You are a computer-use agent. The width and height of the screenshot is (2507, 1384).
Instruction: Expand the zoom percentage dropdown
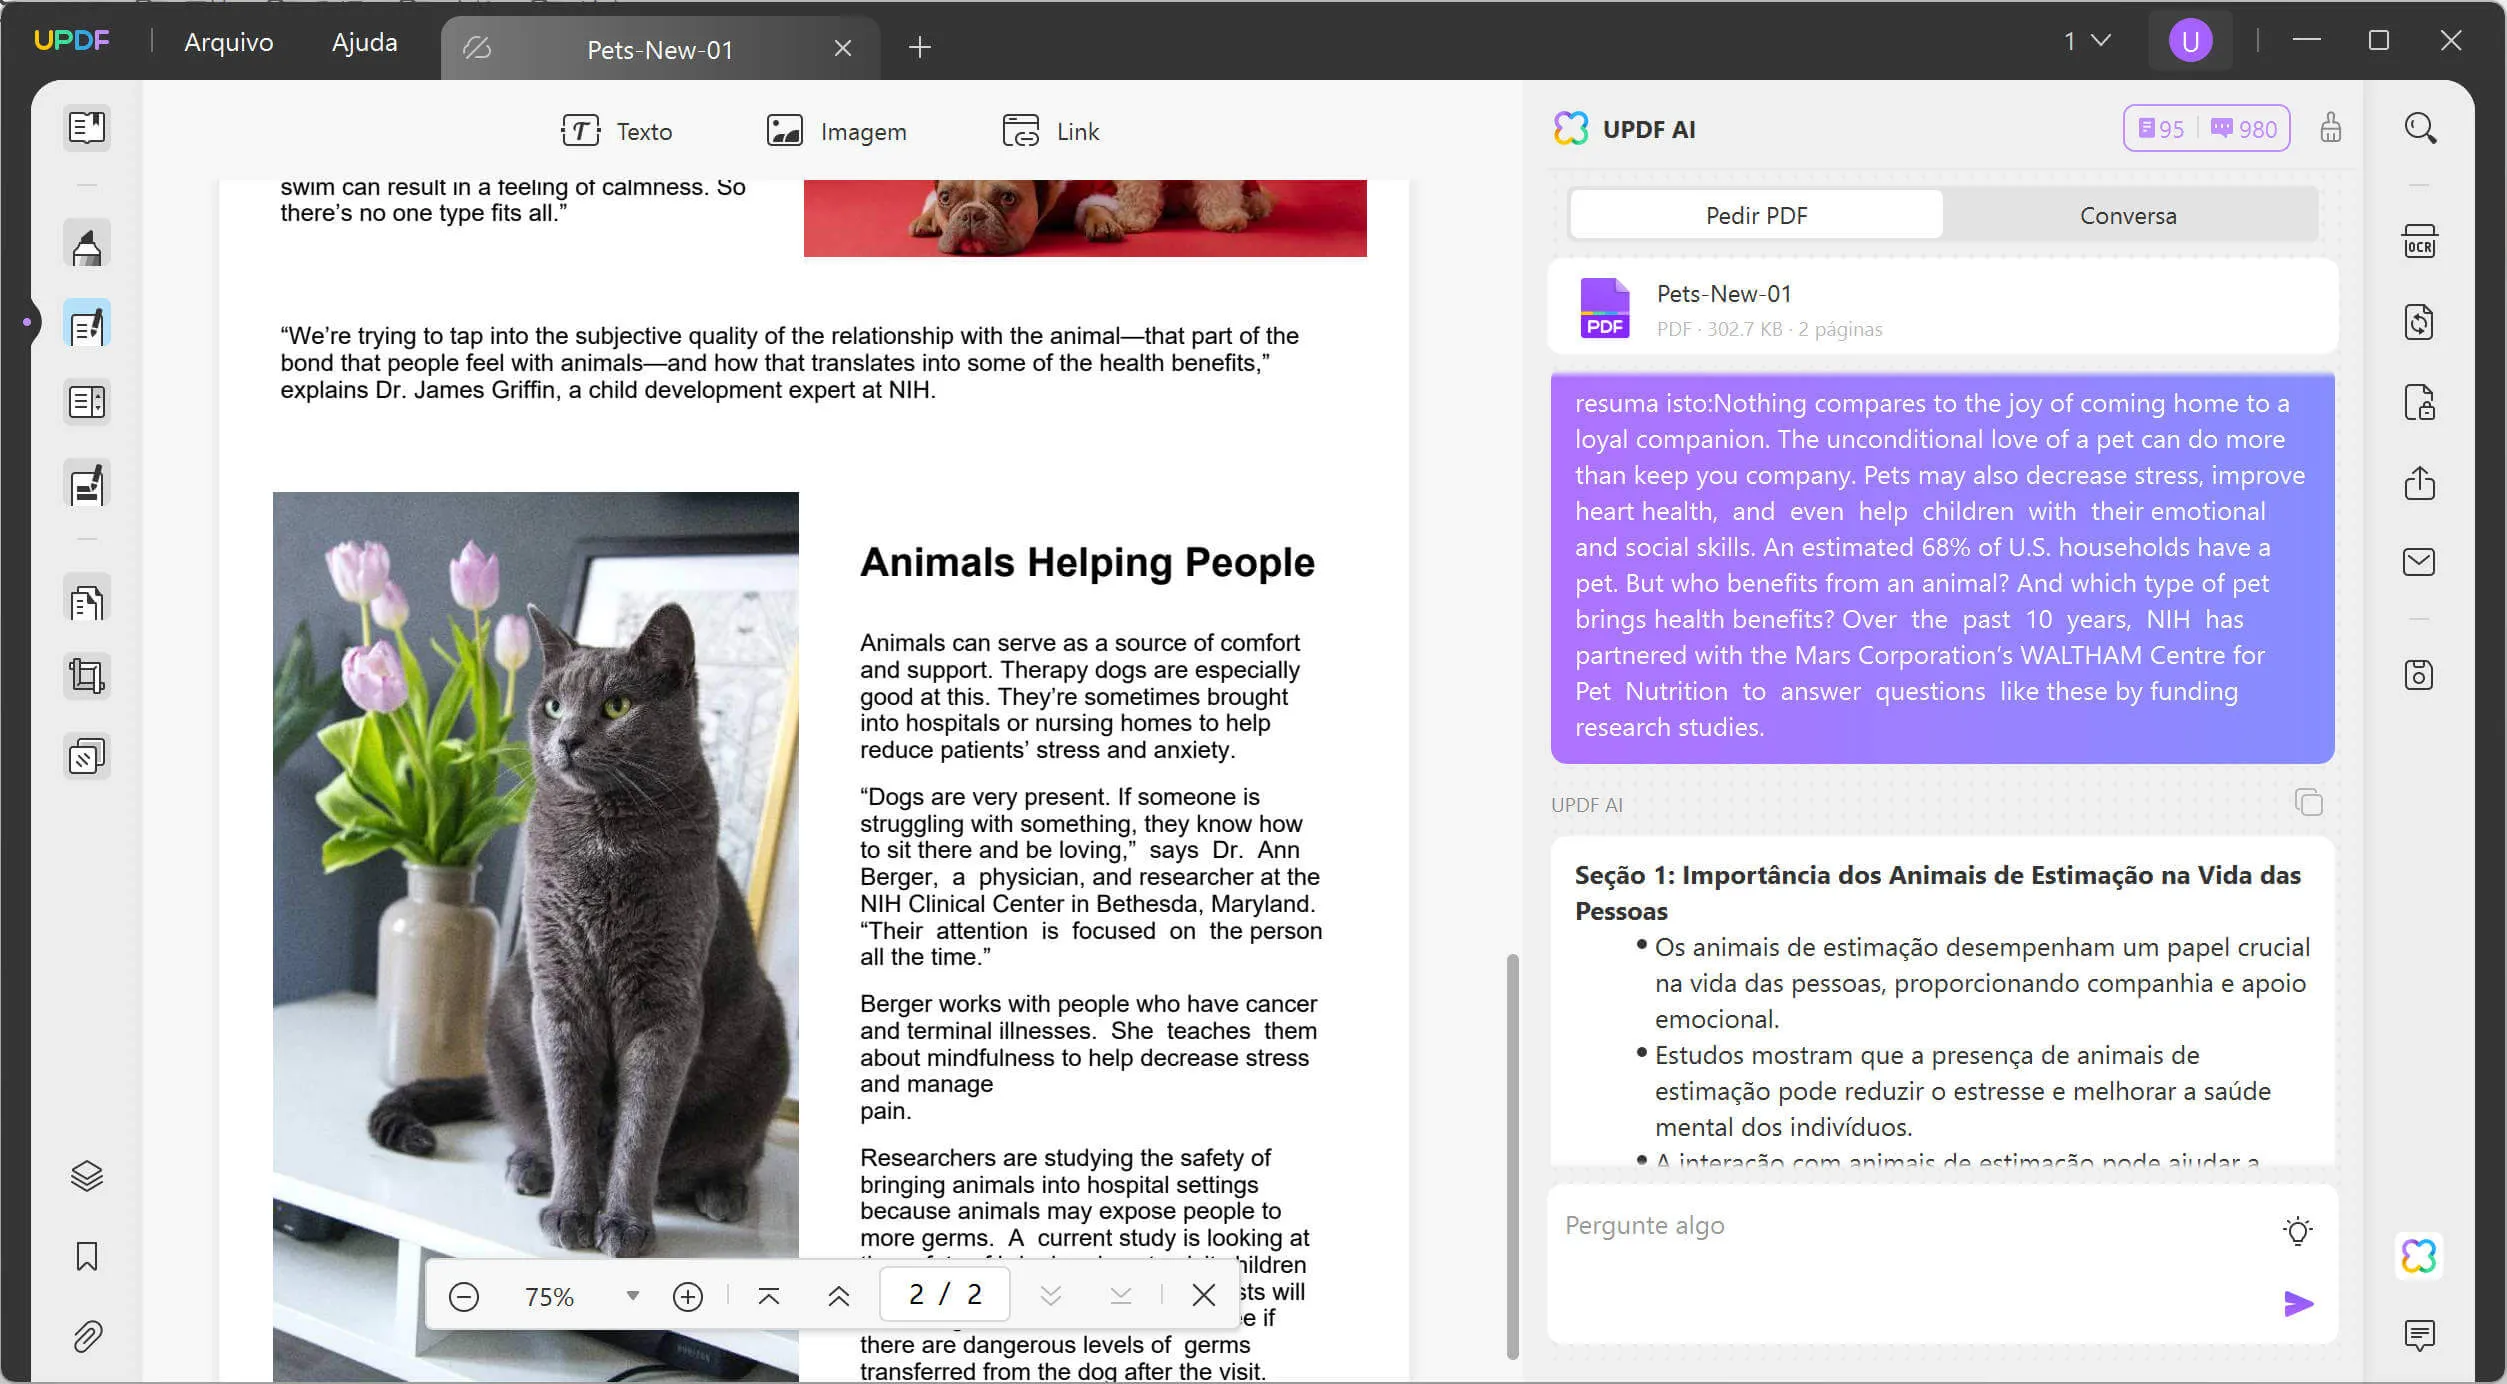coord(632,1296)
